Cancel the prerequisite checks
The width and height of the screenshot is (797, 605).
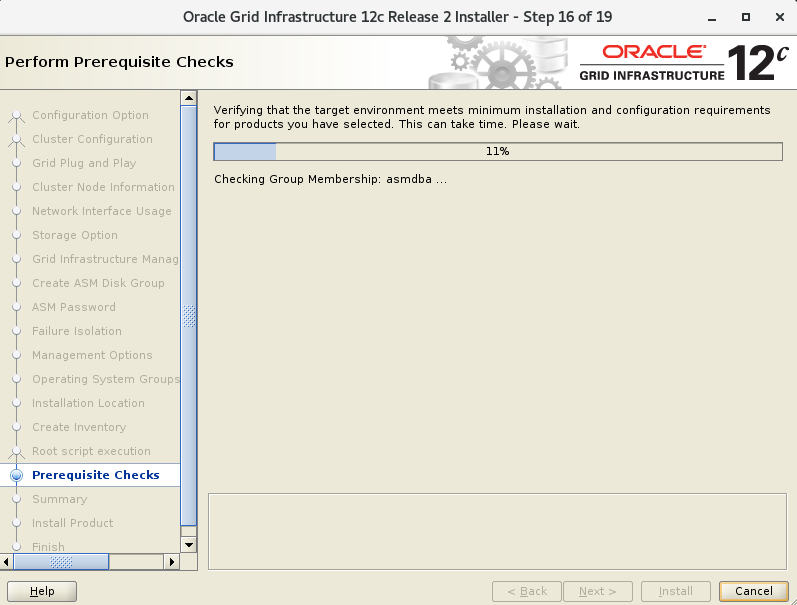754,591
